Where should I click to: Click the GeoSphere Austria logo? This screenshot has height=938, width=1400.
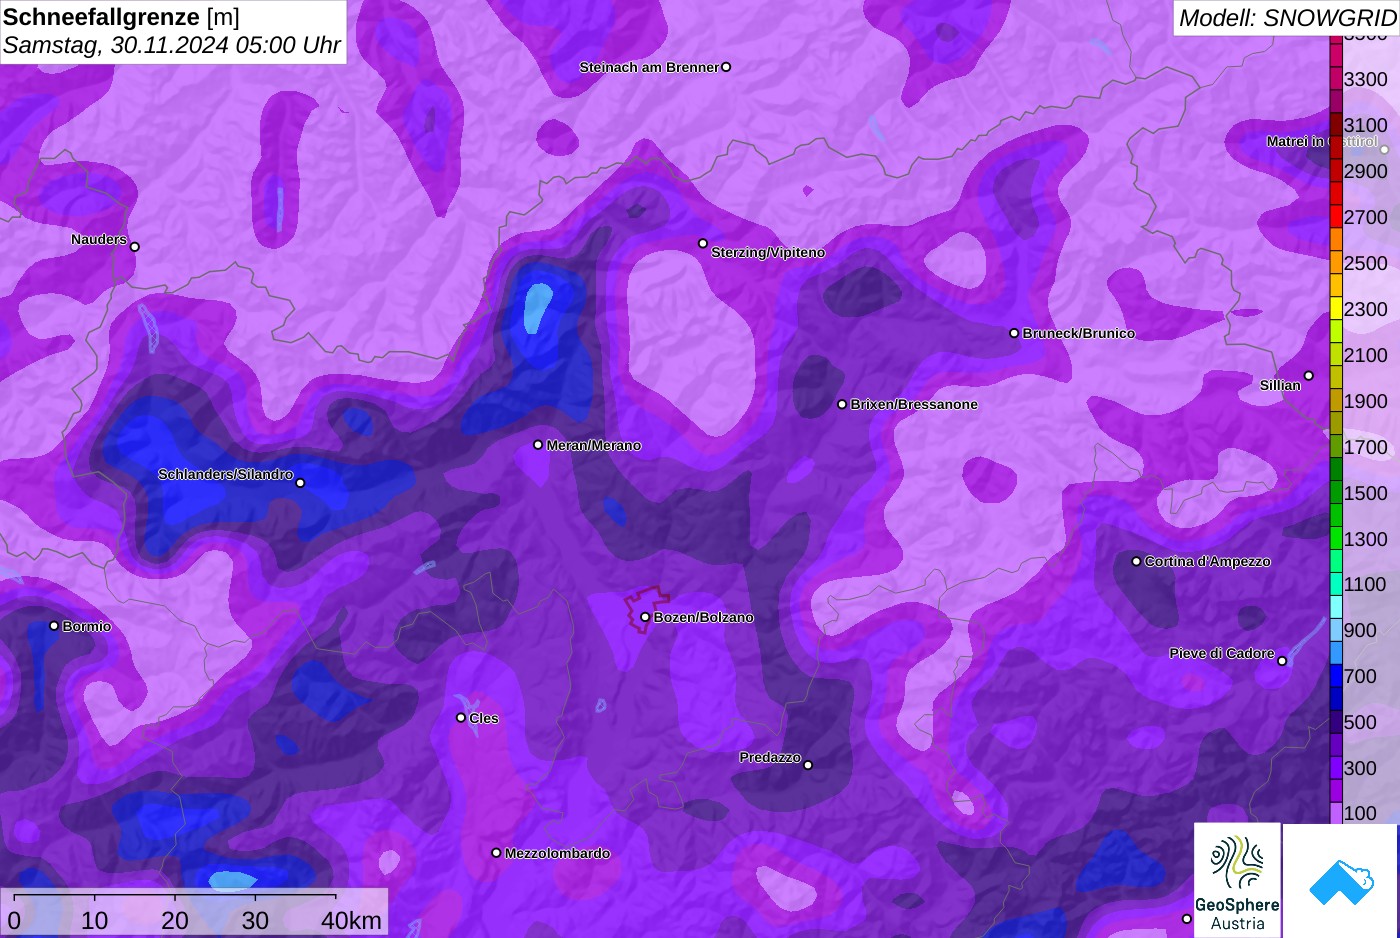click(x=1237, y=880)
